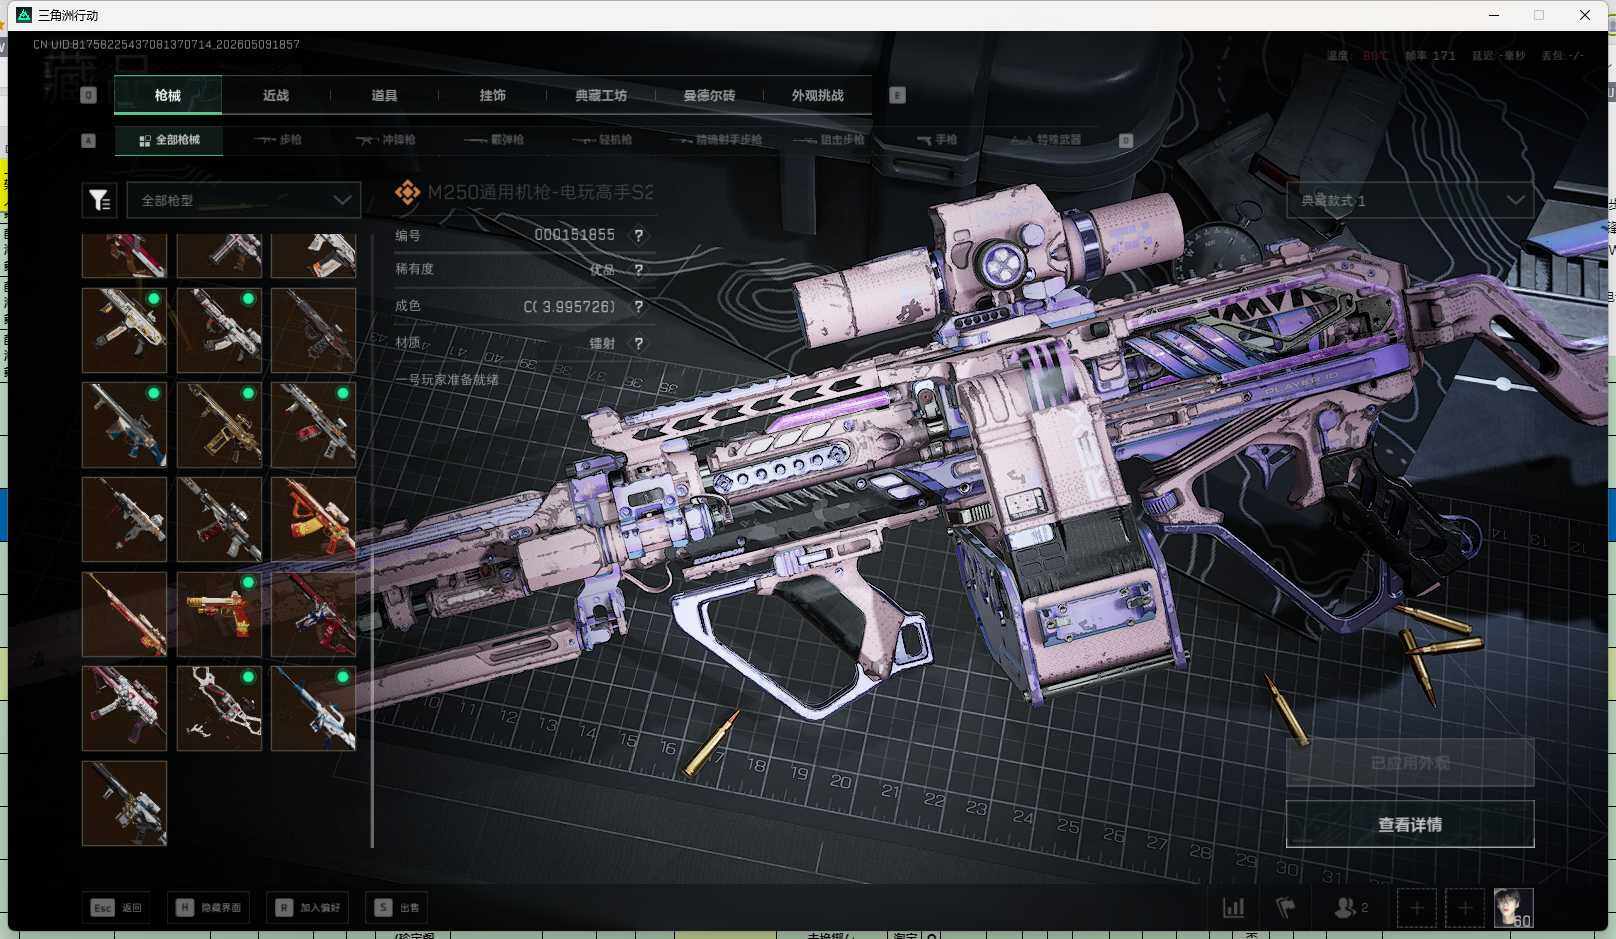Viewport: 1616px width, 939px height.
Task: Filter by 霰弹枪 shotgun category
Action: pos(495,140)
